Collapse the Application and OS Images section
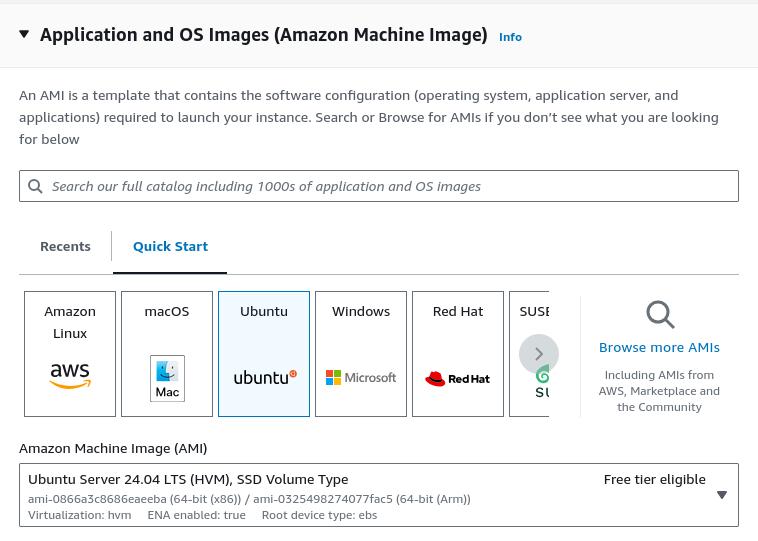The height and width of the screenshot is (541, 758). [x=24, y=34]
